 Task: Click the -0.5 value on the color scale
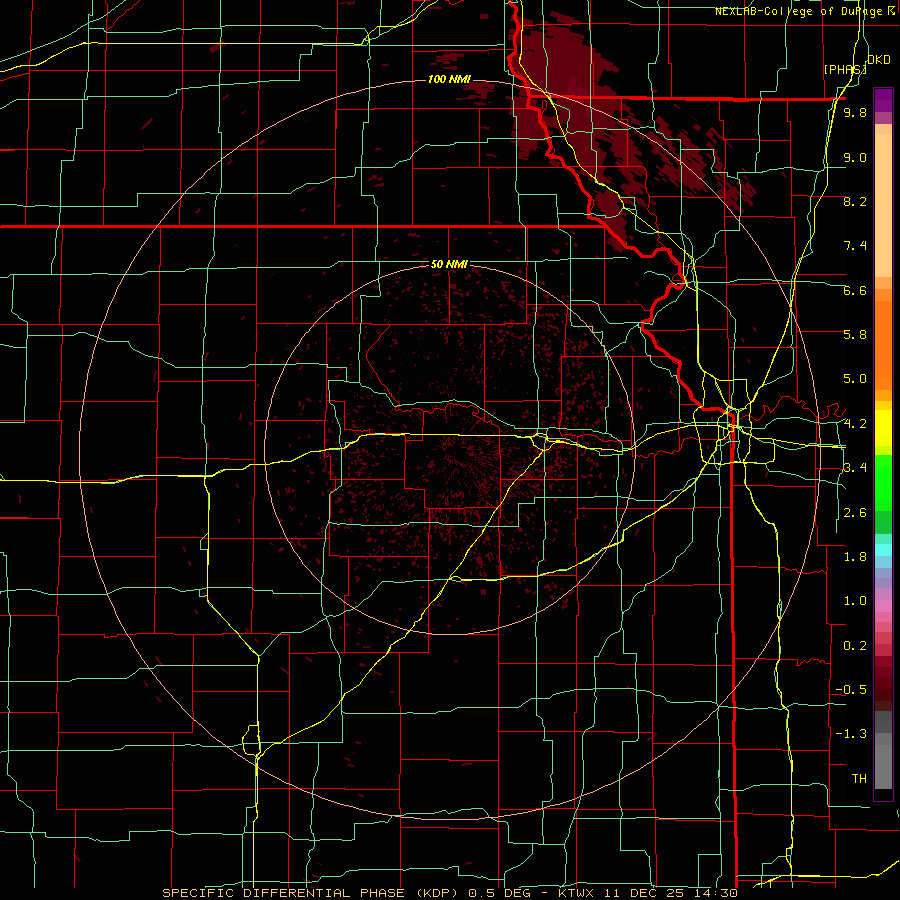coord(851,690)
